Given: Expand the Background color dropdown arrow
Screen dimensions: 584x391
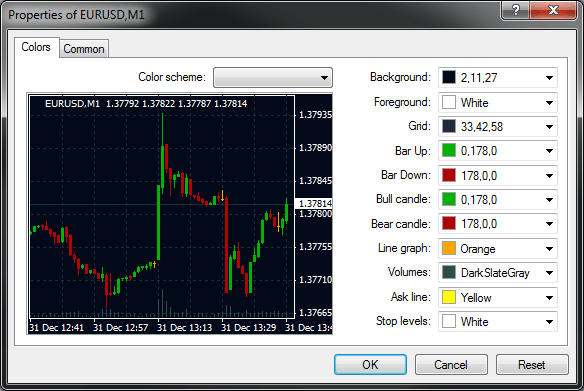Looking at the screenshot, I should tap(549, 78).
